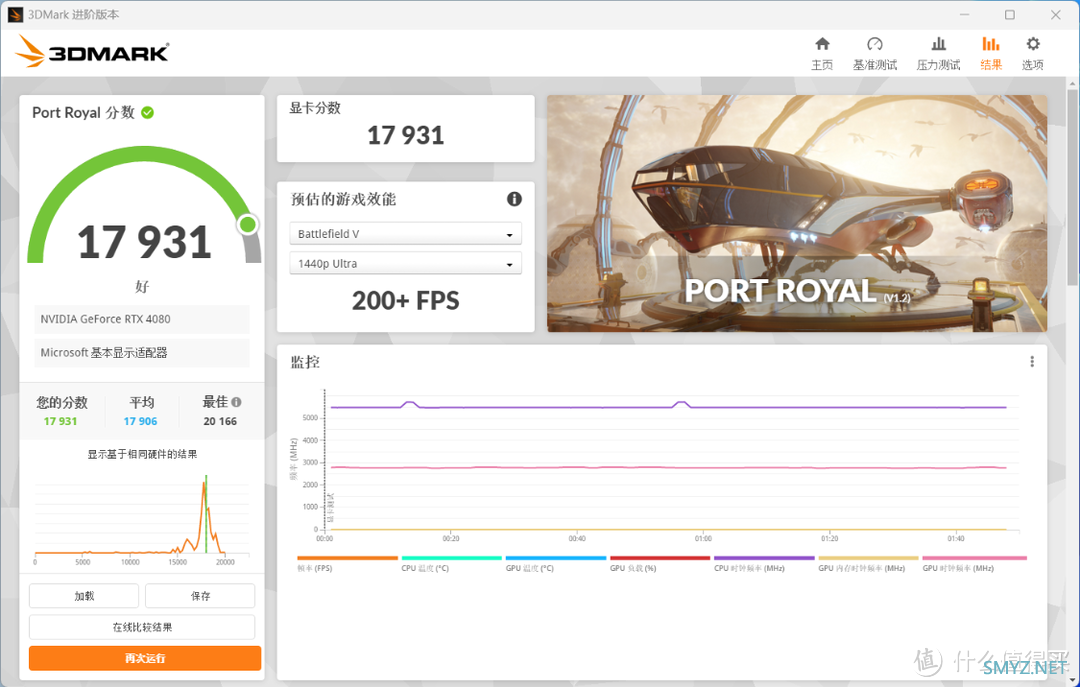Click the 3DMark logo

(x=92, y=52)
